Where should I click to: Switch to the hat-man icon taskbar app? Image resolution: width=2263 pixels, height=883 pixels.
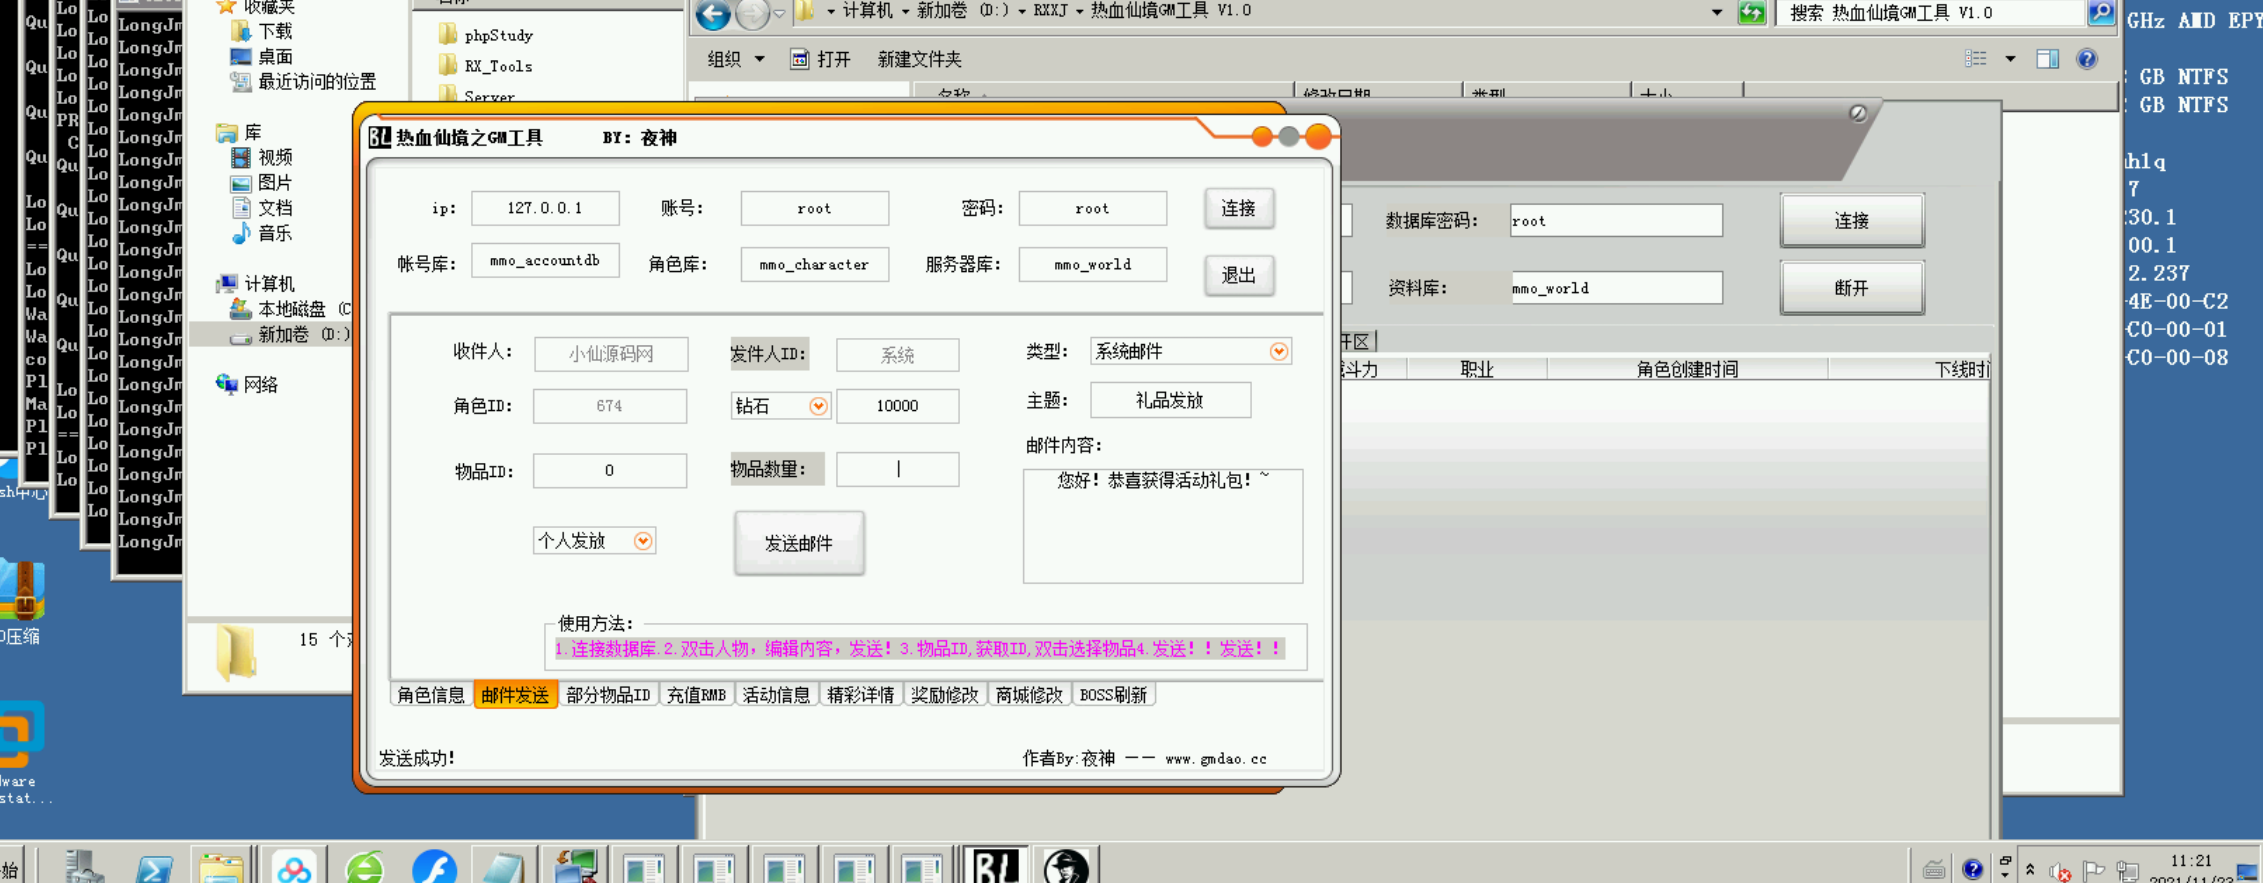[1066, 866]
